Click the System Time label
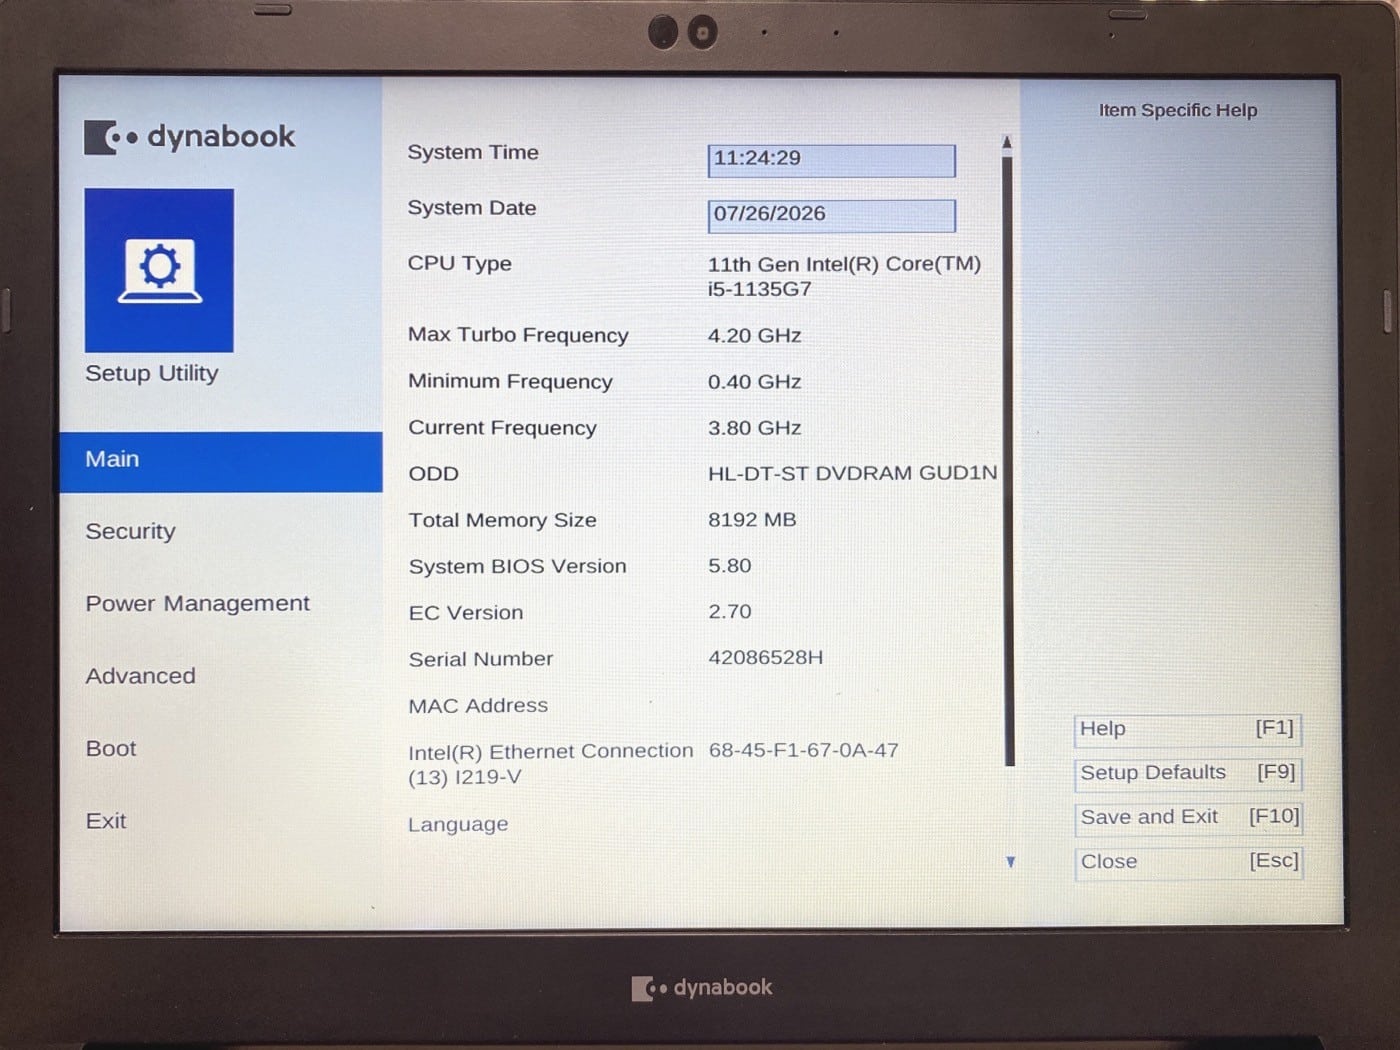 [x=473, y=153]
